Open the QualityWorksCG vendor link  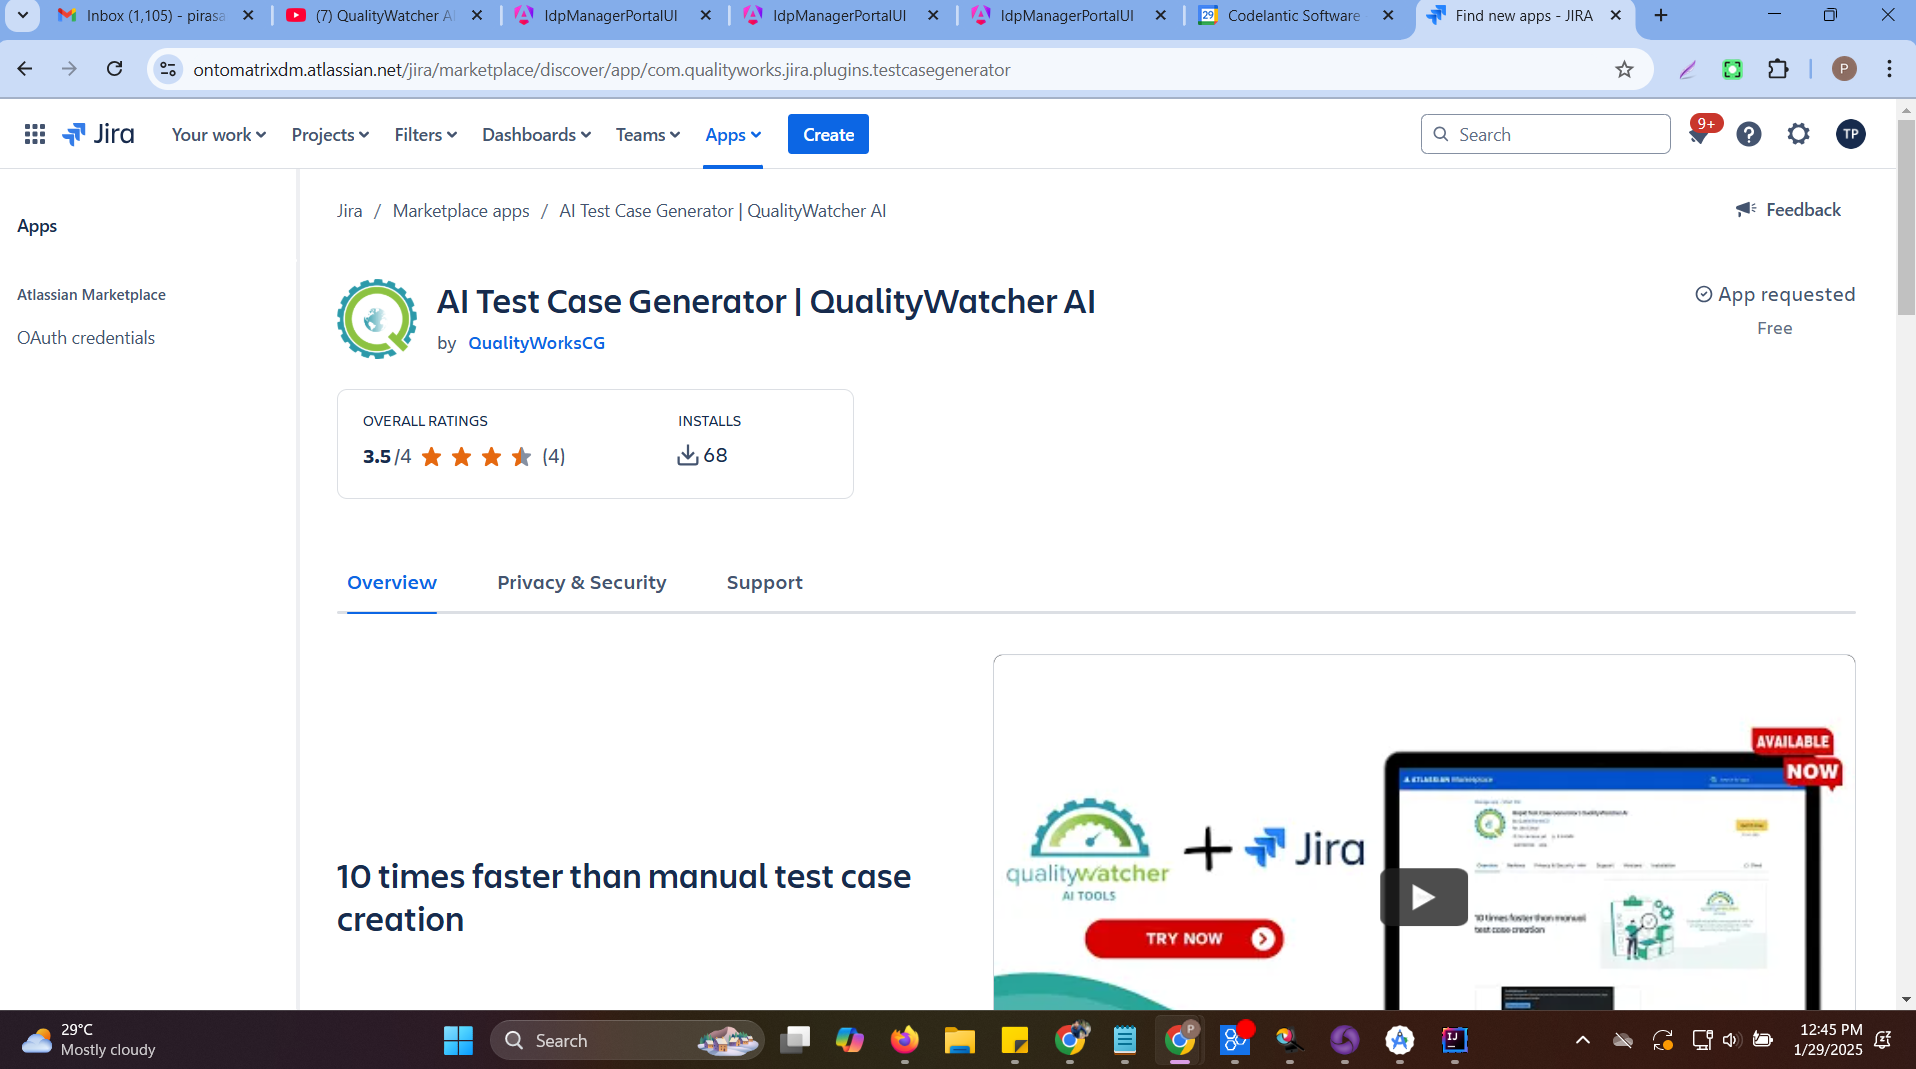coord(536,342)
